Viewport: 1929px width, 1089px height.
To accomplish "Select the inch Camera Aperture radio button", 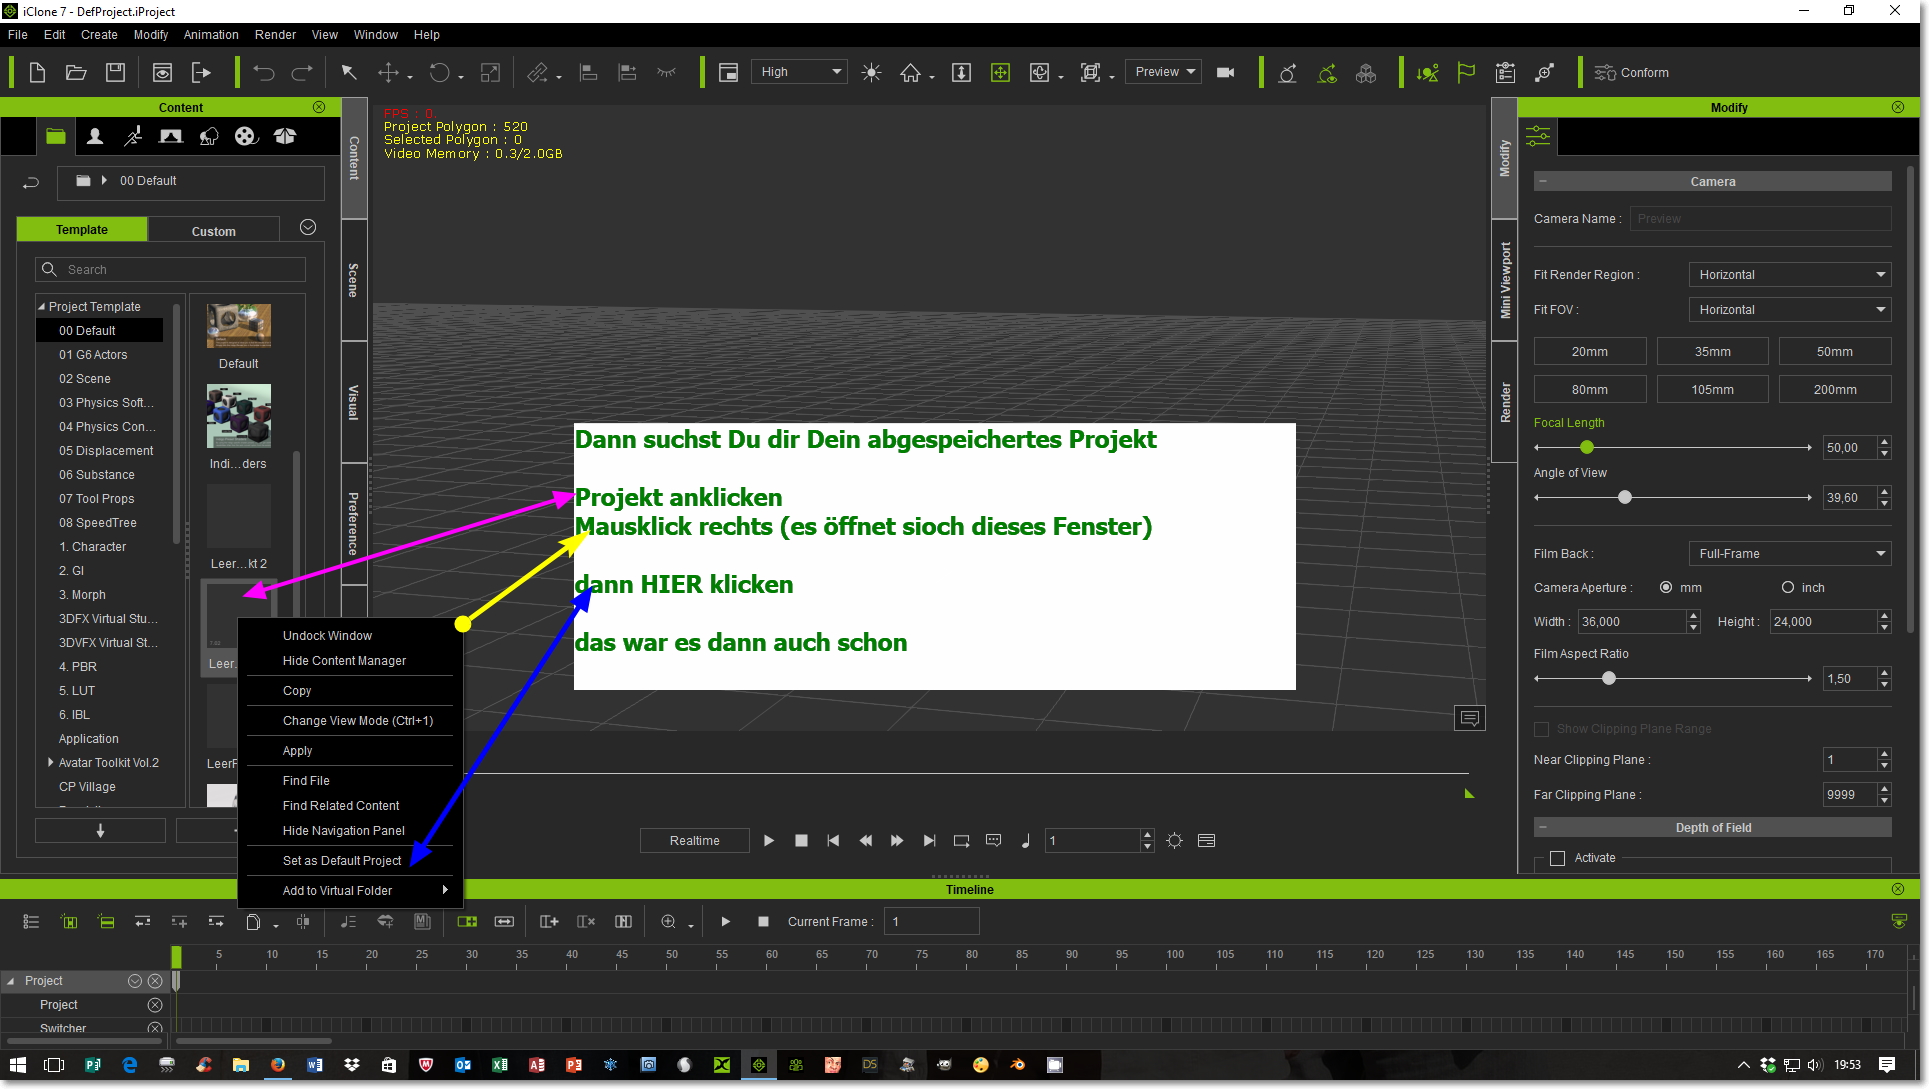I will 1788,588.
